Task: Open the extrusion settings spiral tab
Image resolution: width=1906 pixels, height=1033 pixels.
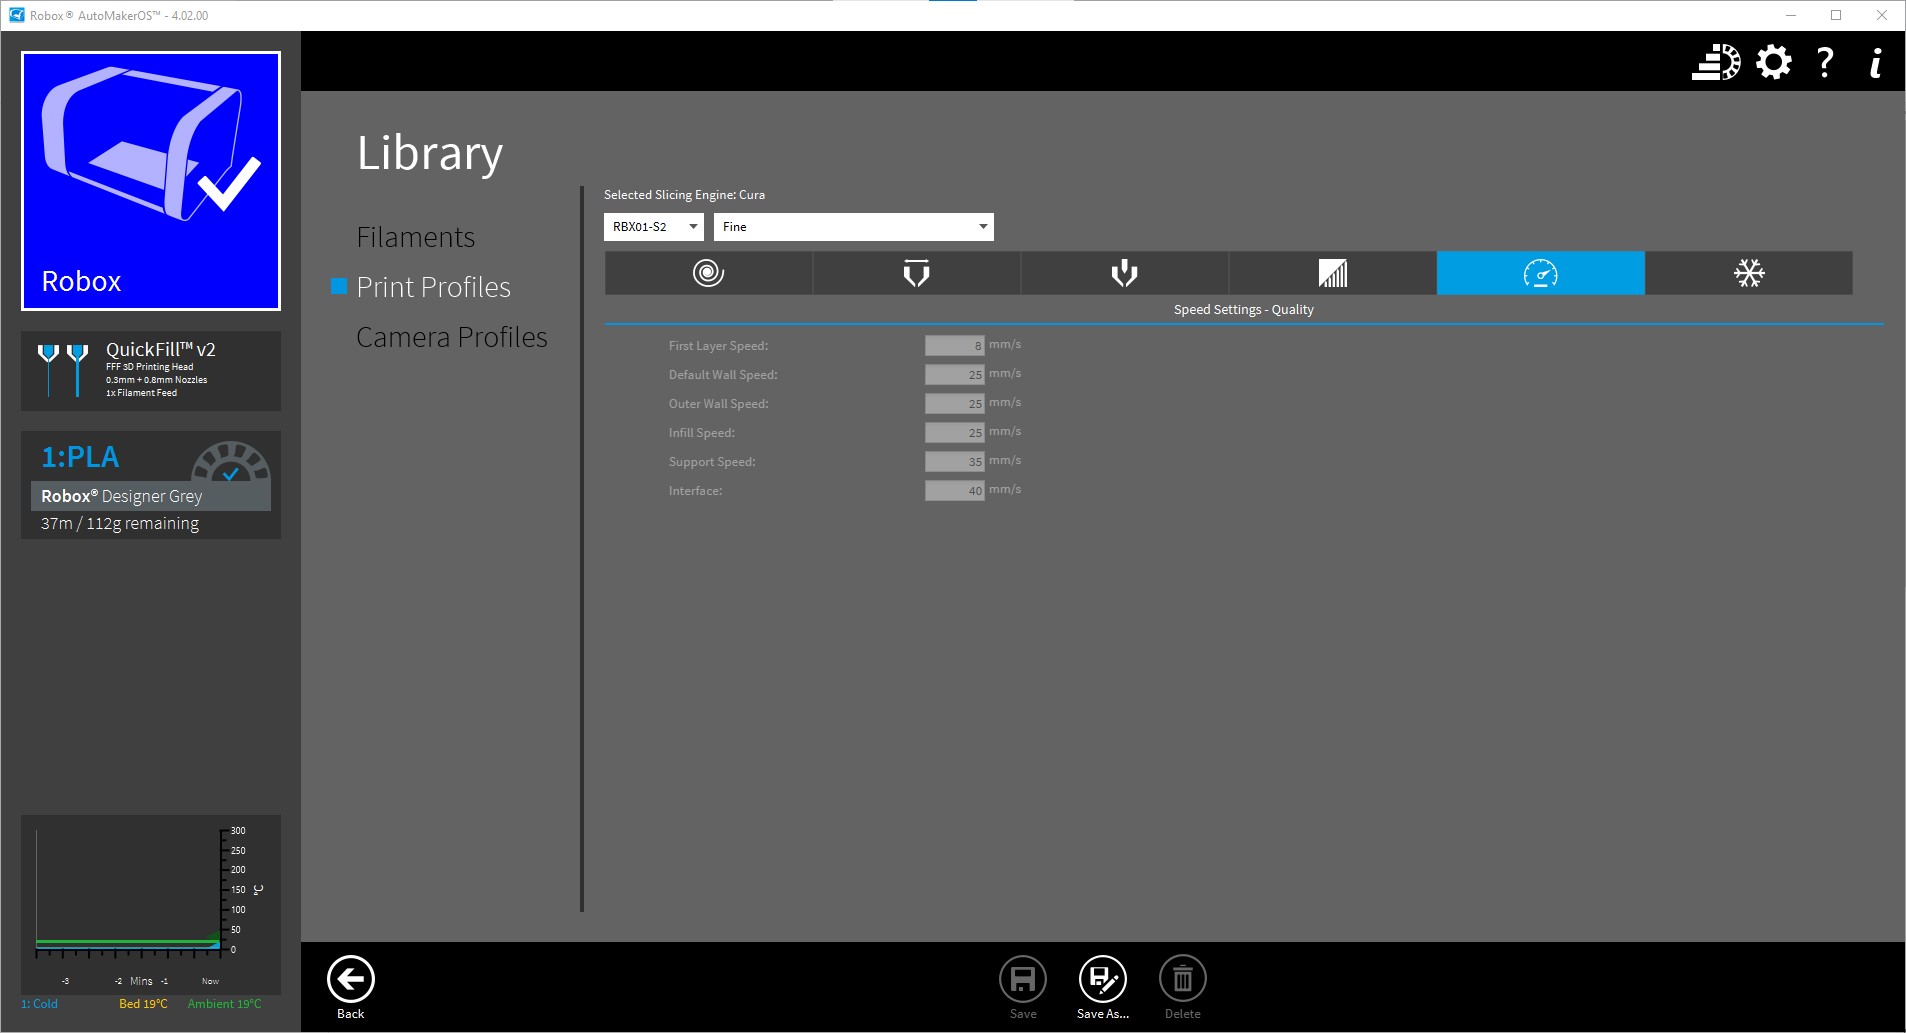Action: pyautogui.click(x=708, y=273)
